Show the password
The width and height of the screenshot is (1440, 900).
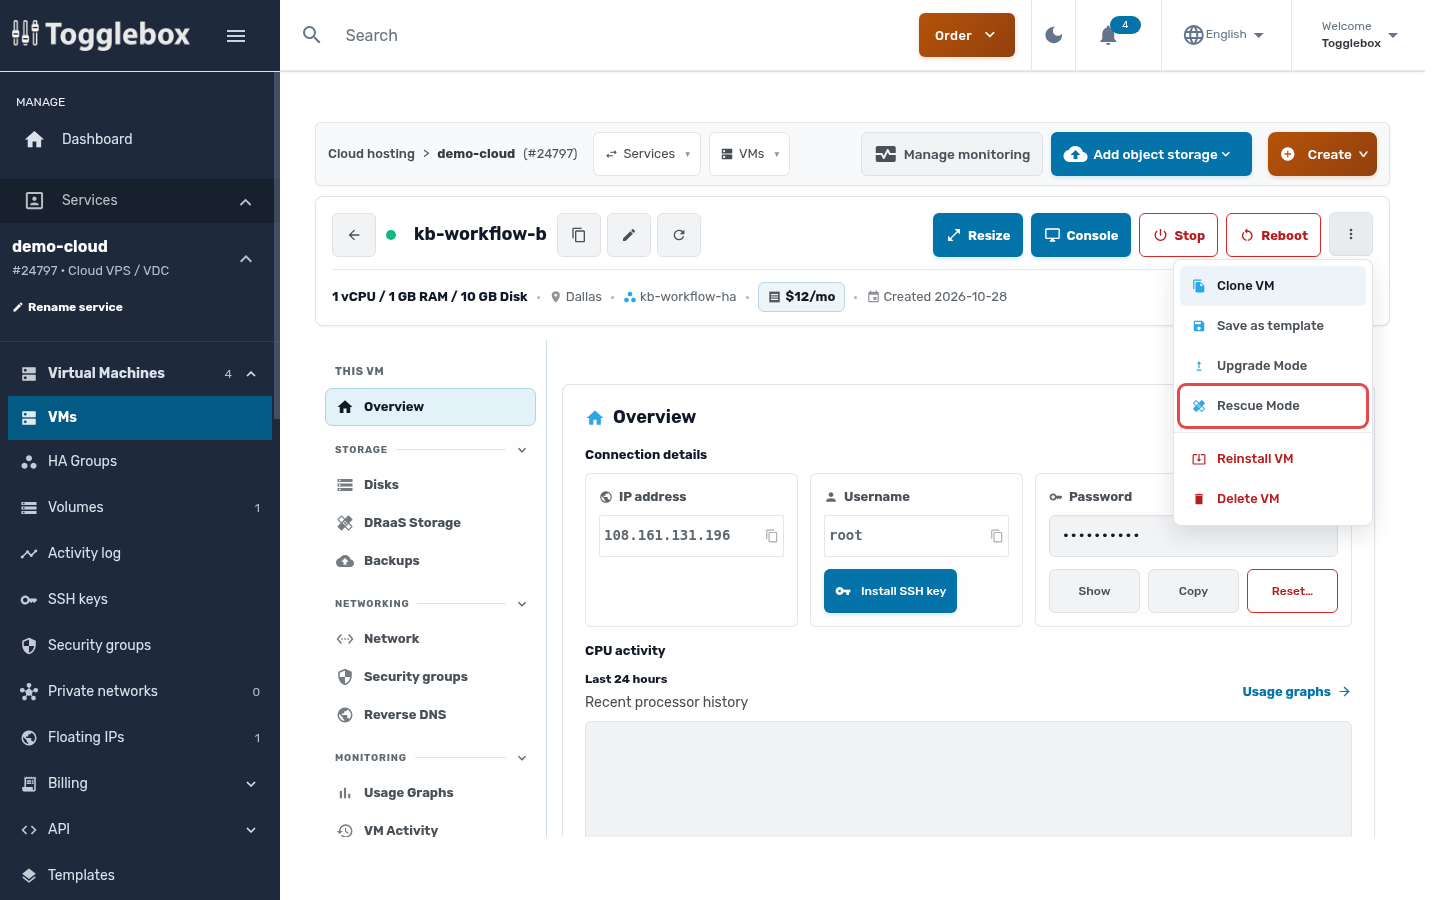pos(1094,591)
